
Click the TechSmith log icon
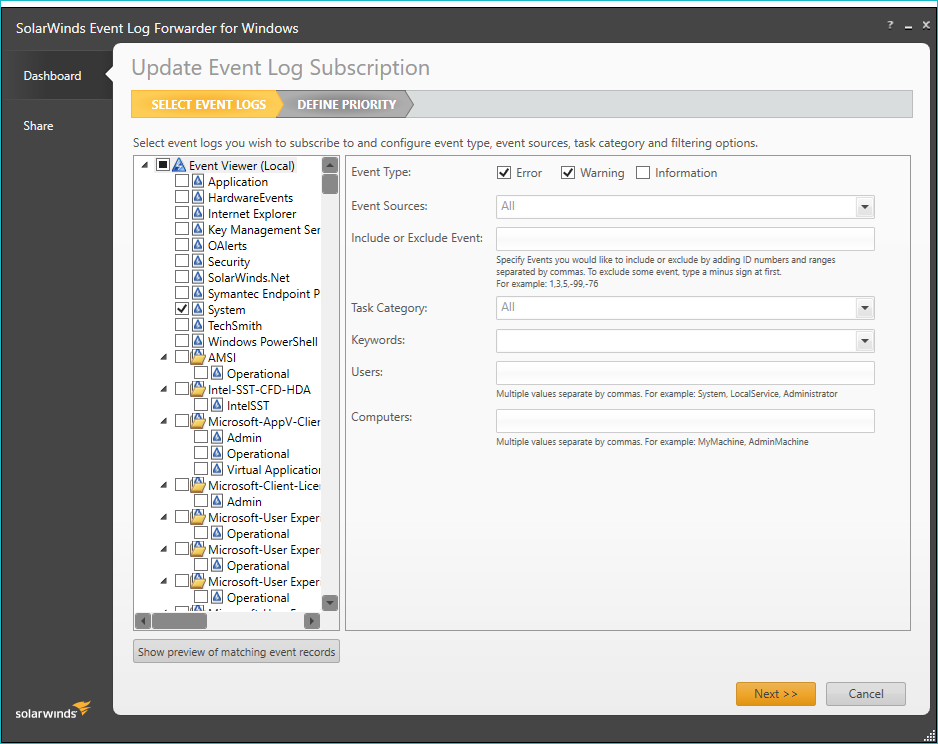(x=198, y=326)
